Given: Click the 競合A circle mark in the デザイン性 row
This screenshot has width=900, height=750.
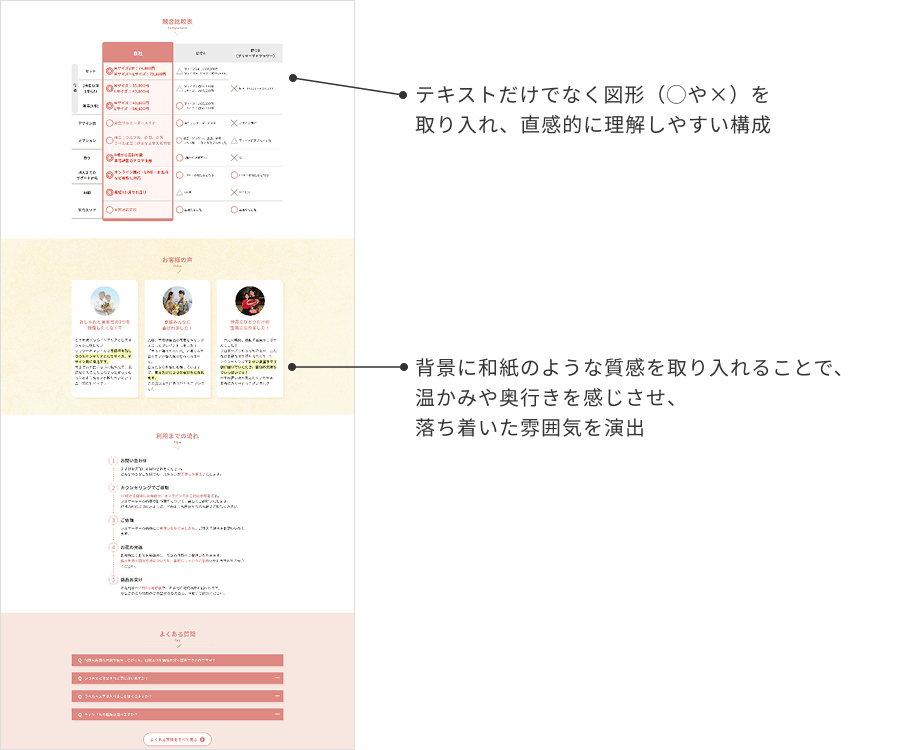Looking at the screenshot, I should click(x=180, y=123).
